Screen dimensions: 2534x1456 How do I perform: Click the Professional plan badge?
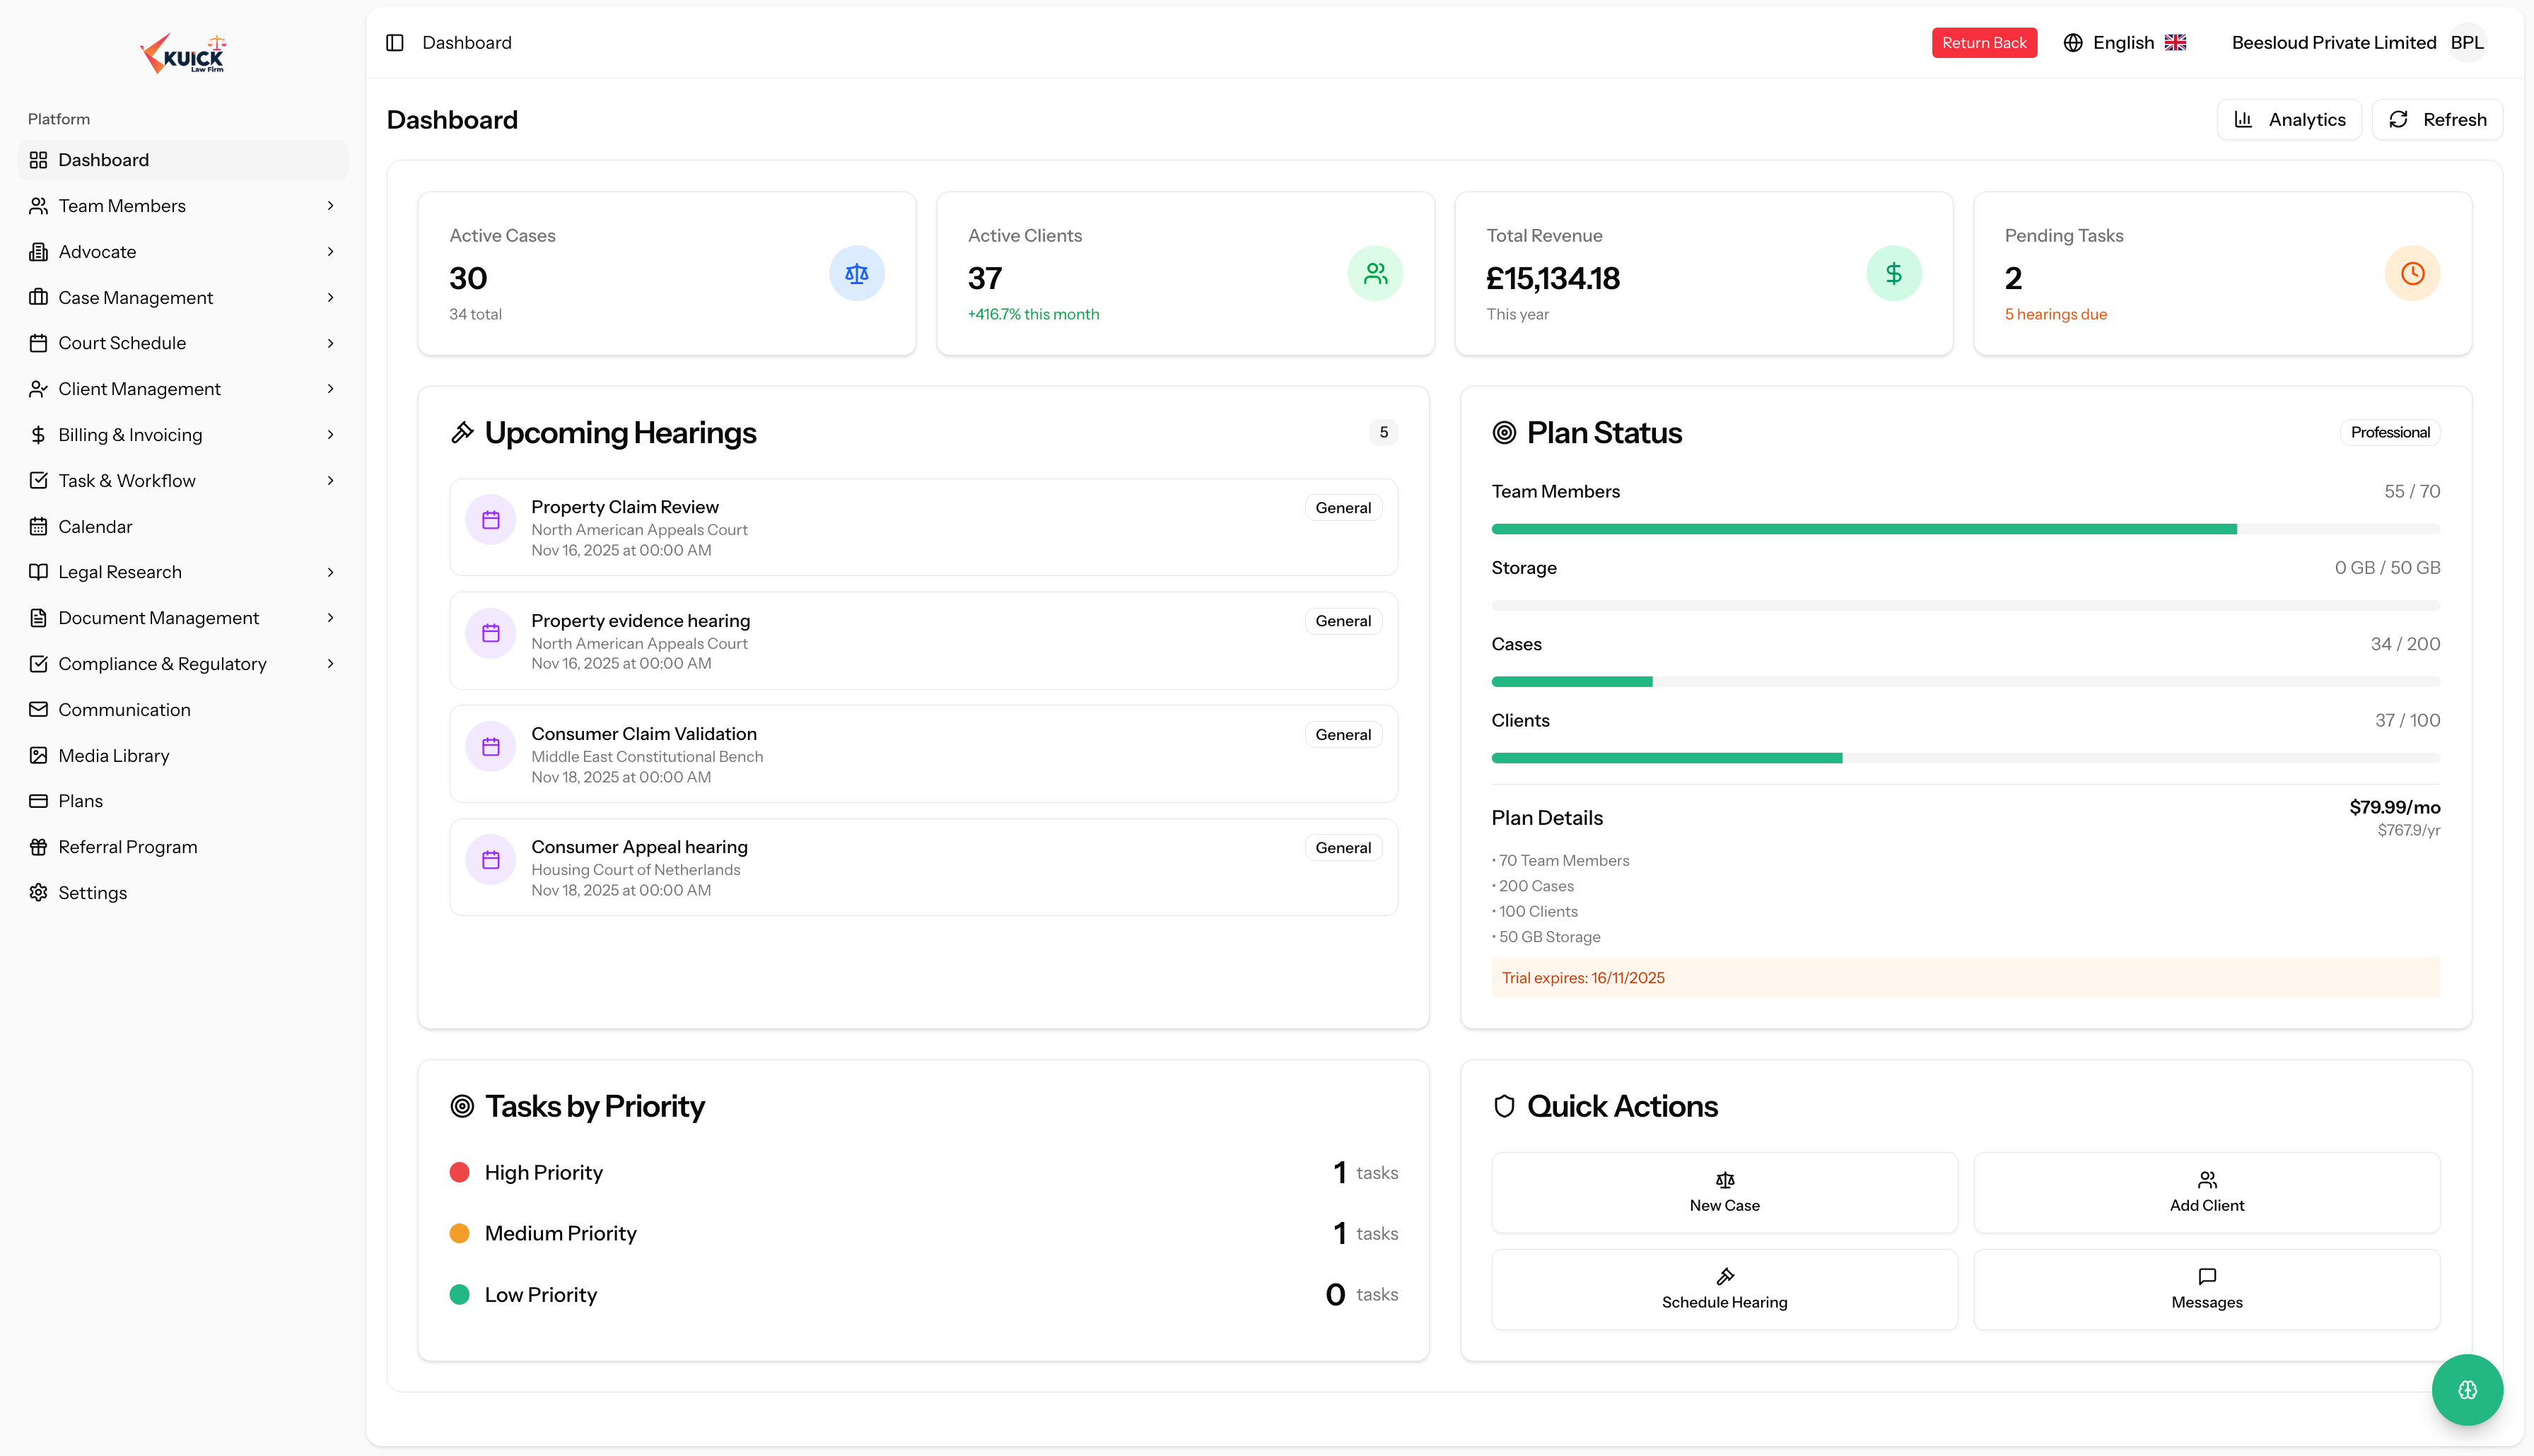tap(2389, 432)
